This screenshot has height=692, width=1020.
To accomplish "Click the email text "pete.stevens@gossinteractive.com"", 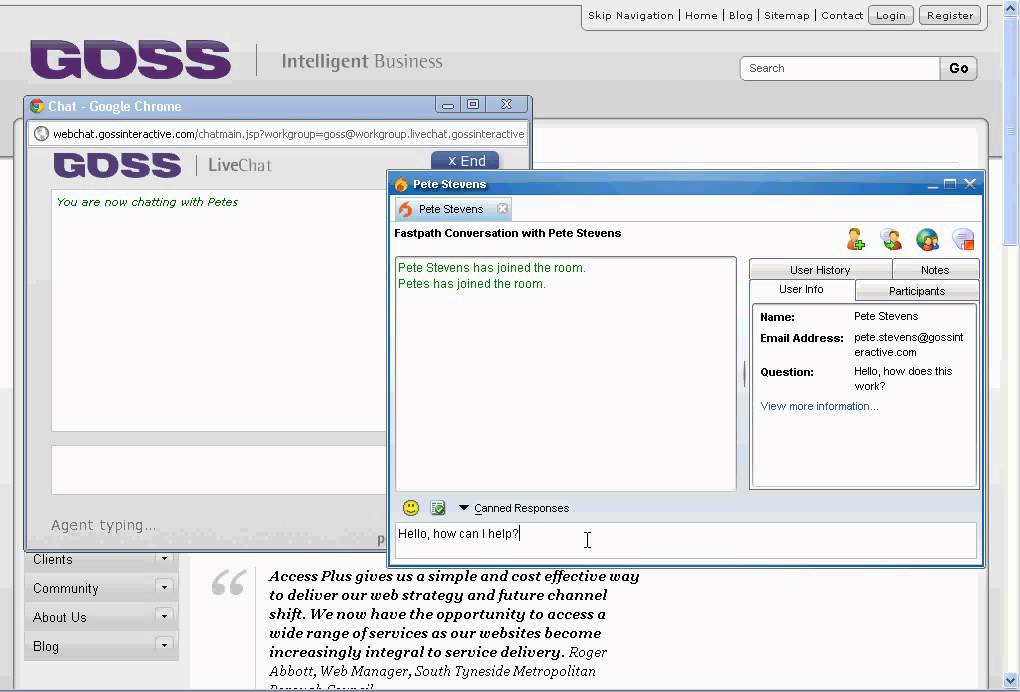I will [908, 345].
